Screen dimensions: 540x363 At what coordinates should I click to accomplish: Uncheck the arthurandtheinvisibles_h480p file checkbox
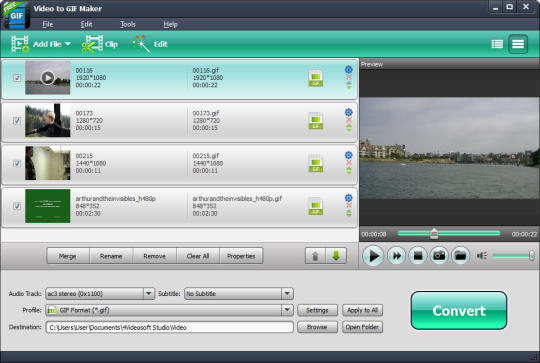tap(17, 206)
